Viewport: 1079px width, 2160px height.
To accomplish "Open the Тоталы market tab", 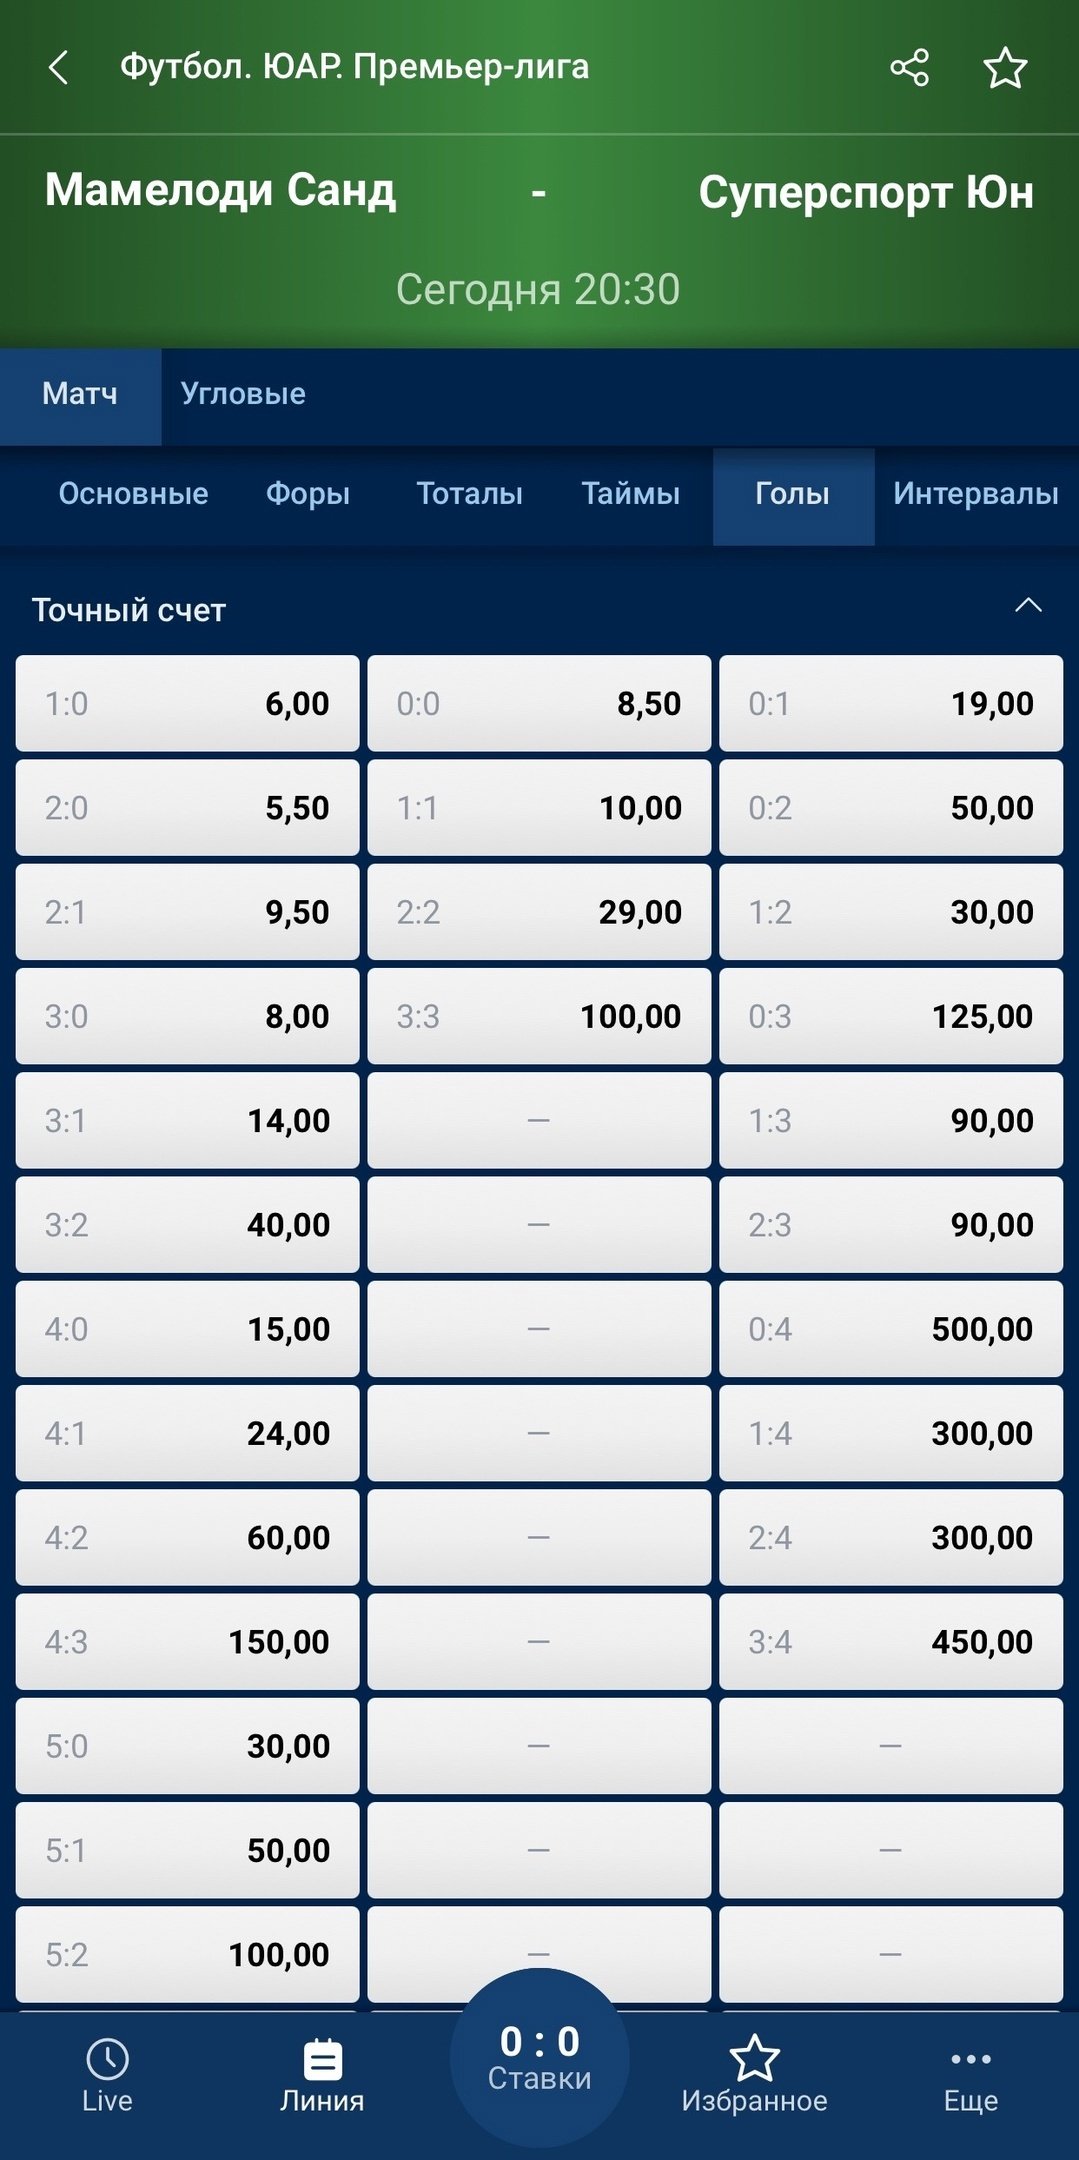I will pyautogui.click(x=469, y=494).
